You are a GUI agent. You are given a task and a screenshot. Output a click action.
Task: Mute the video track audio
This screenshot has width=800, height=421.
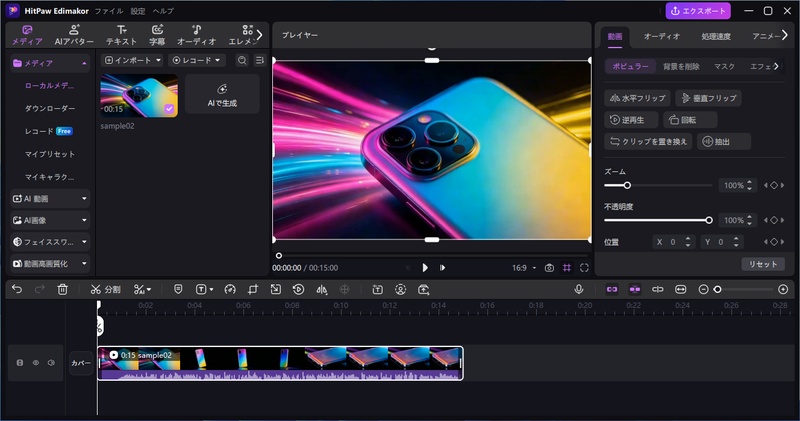point(51,363)
